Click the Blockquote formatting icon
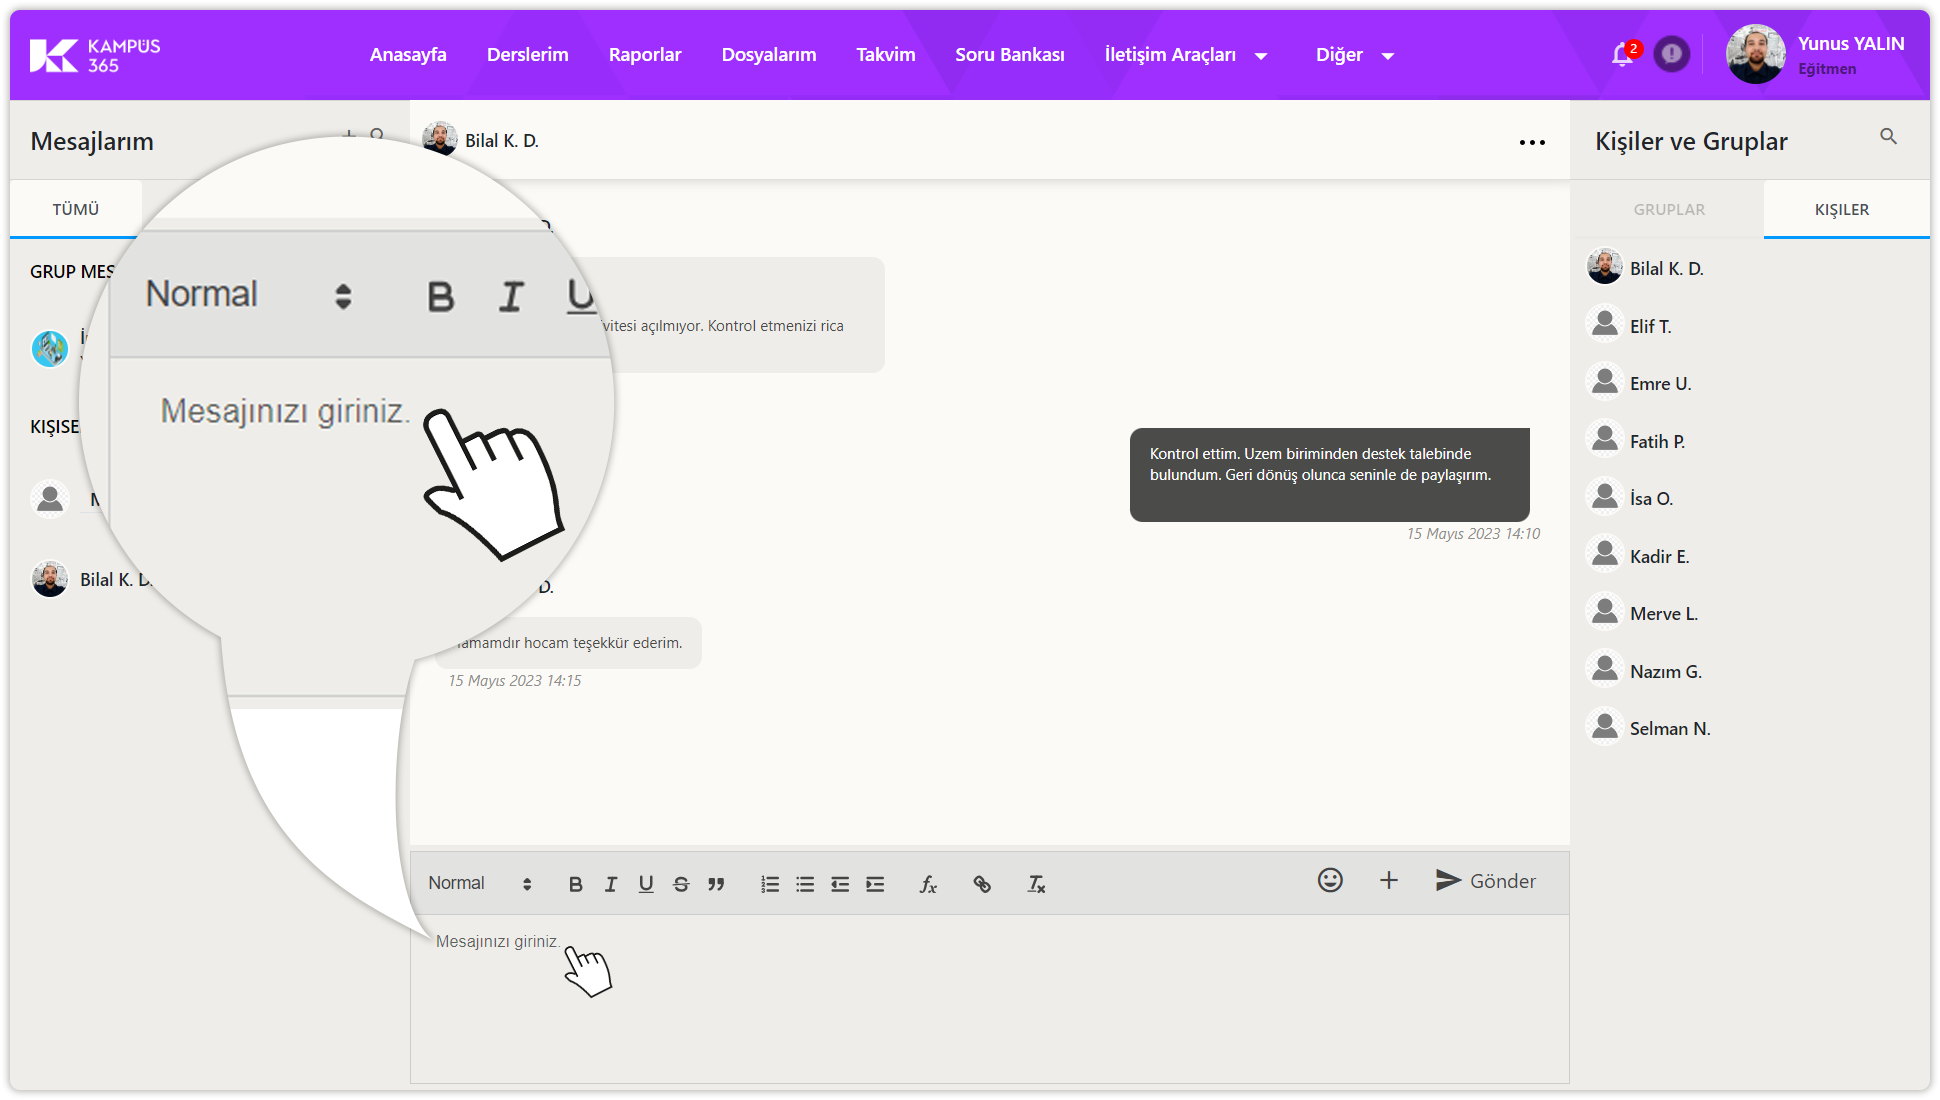This screenshot has height=1100, width=1940. [718, 884]
